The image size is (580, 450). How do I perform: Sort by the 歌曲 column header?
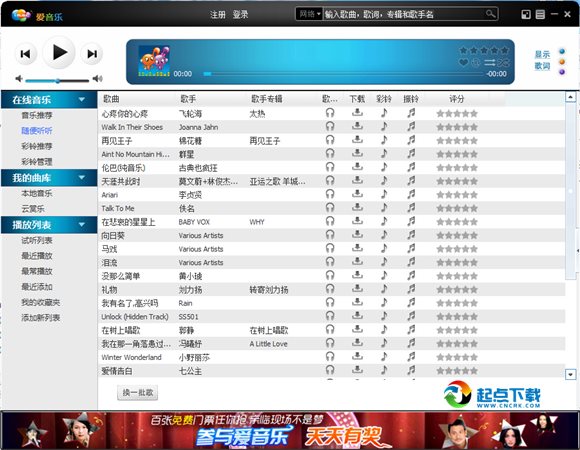coord(111,99)
